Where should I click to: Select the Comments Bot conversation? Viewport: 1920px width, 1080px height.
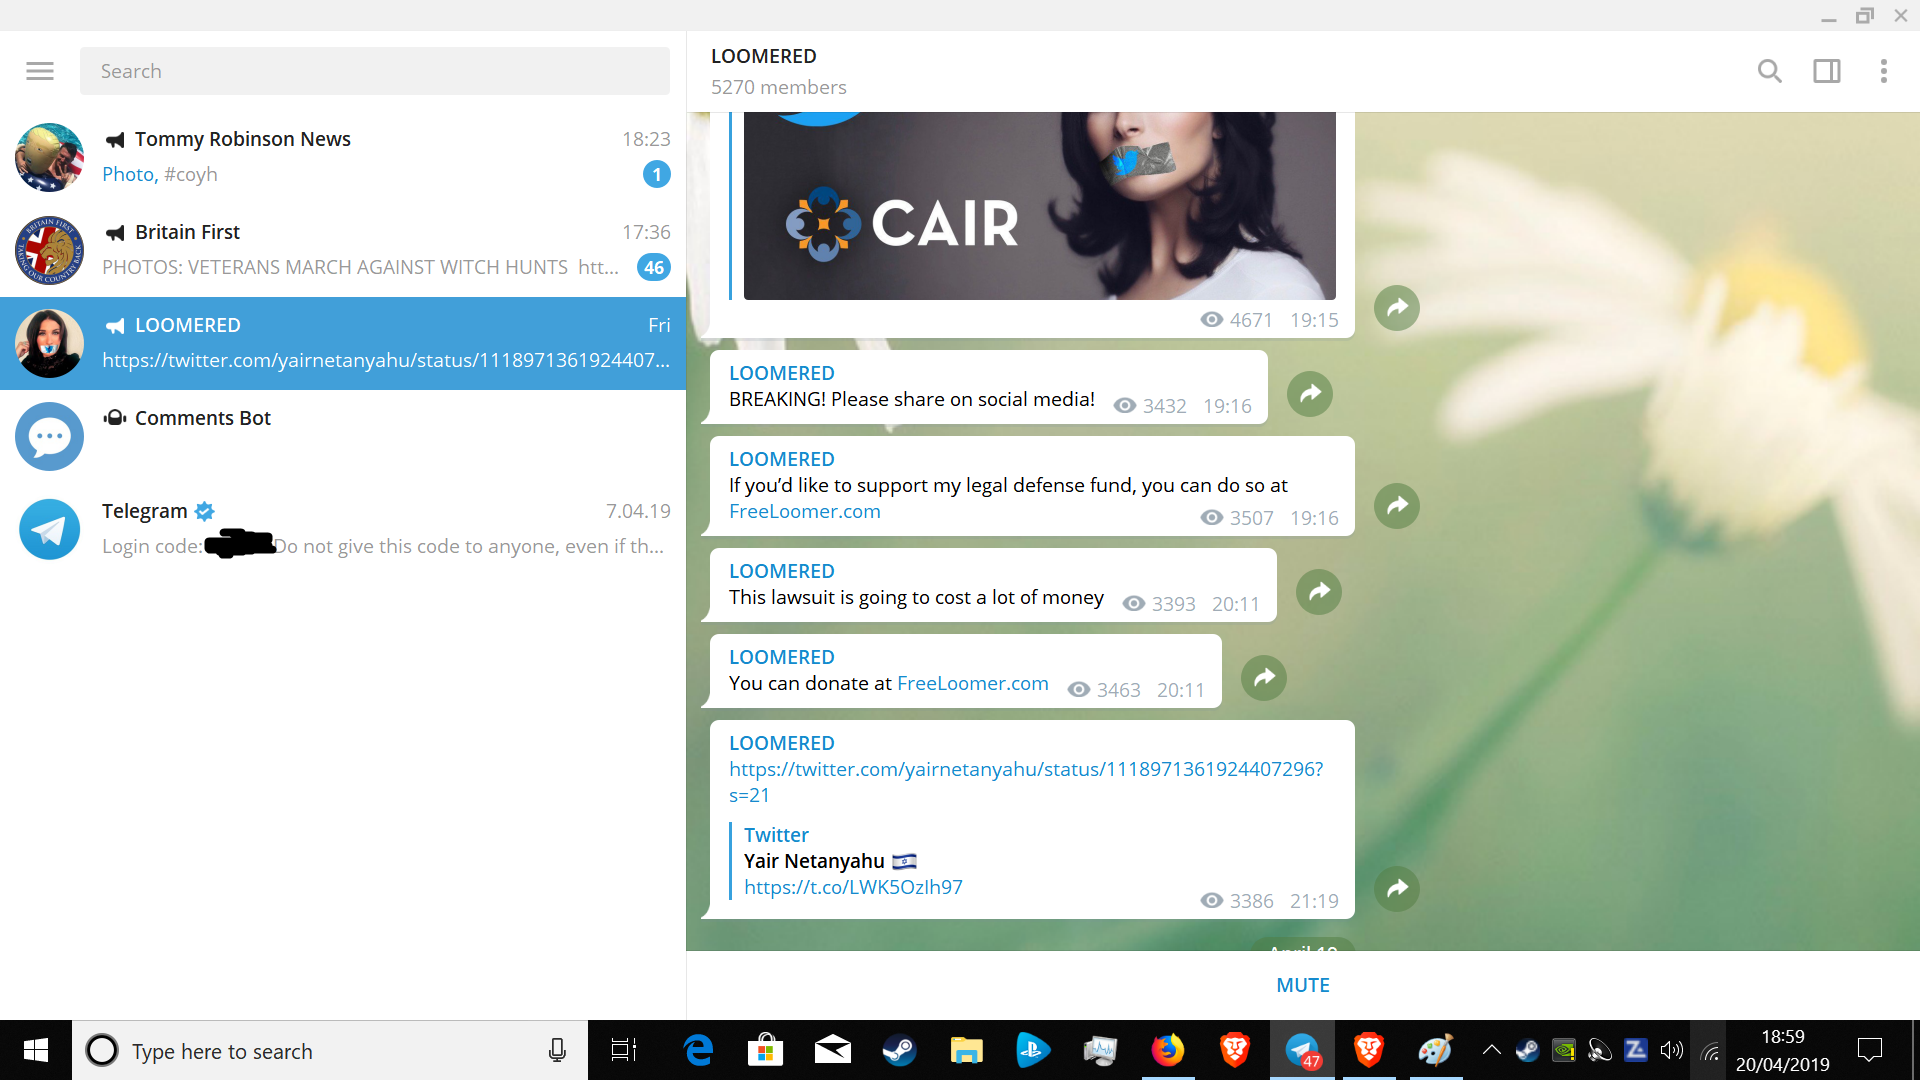343,436
